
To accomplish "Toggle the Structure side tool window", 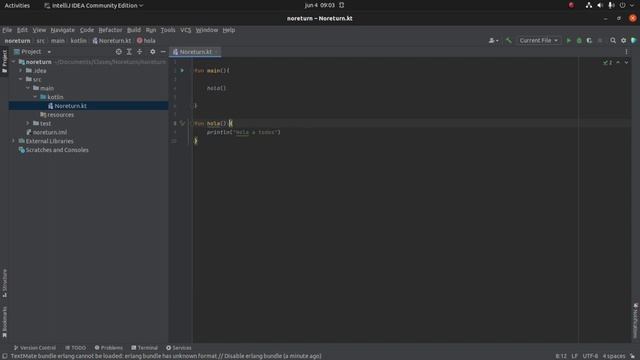I will coord(4,283).
